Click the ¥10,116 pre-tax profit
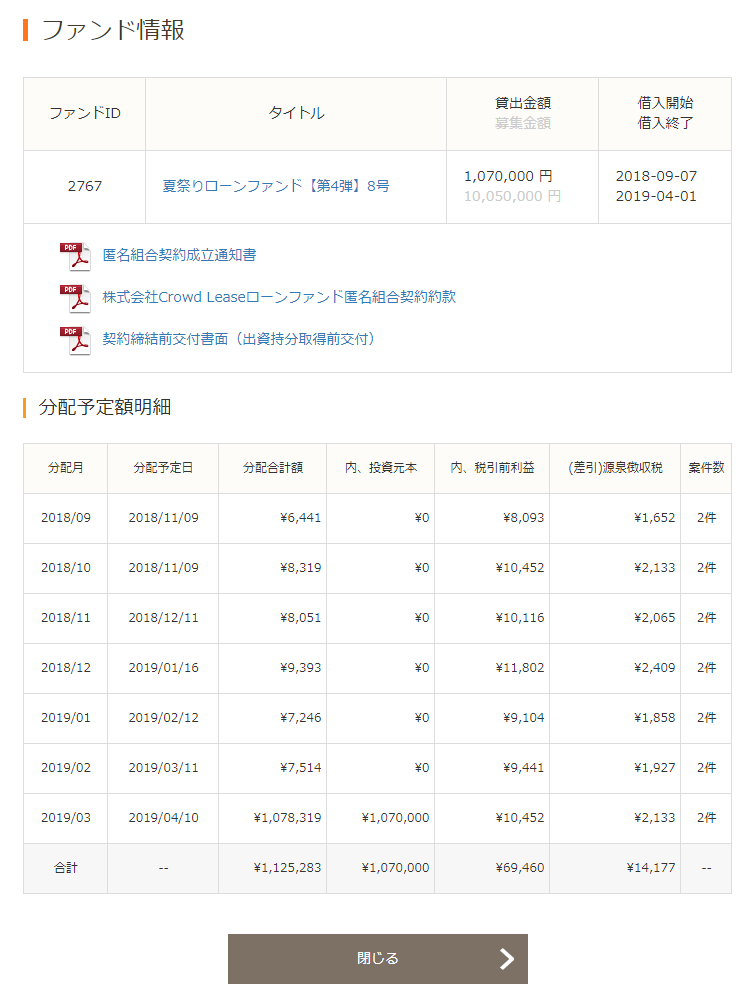This screenshot has height=1002, width=746. [520, 618]
